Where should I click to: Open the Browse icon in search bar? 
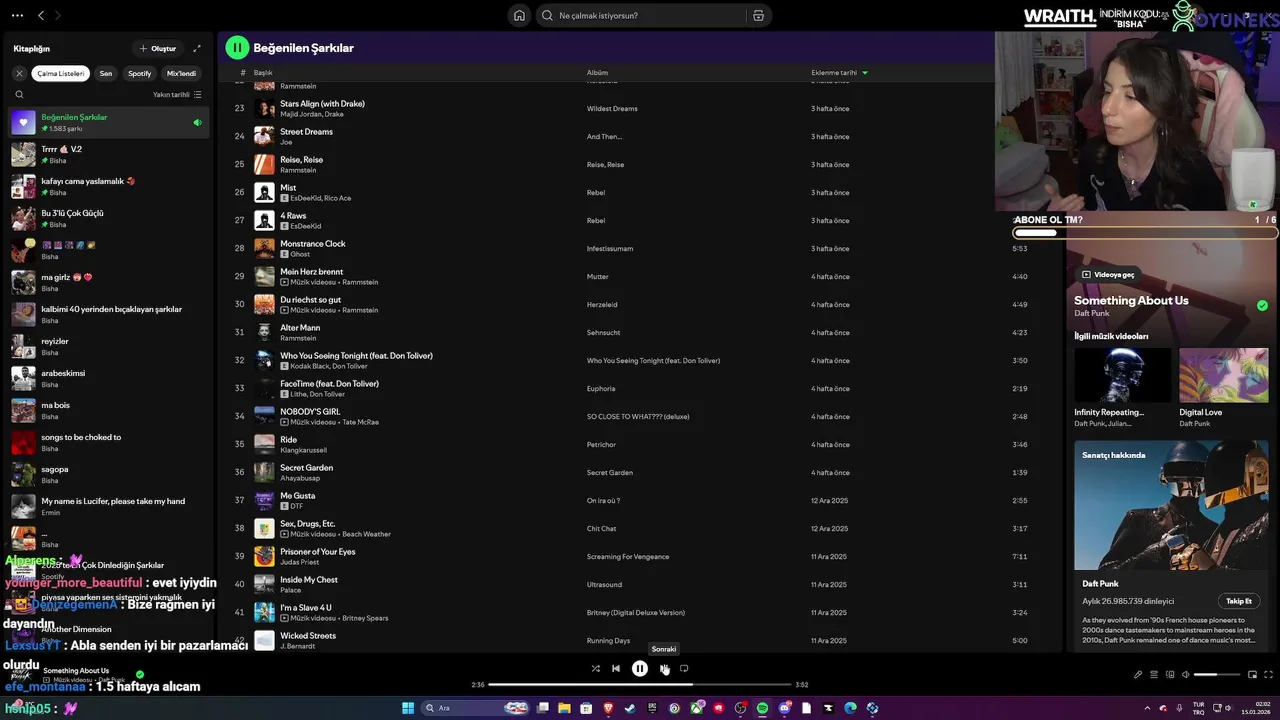[x=759, y=15]
